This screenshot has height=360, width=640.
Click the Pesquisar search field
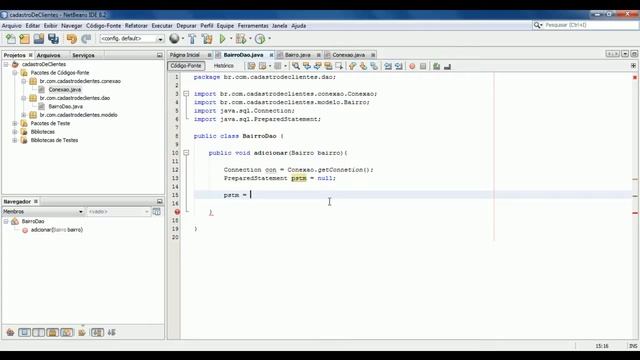tap(591, 25)
